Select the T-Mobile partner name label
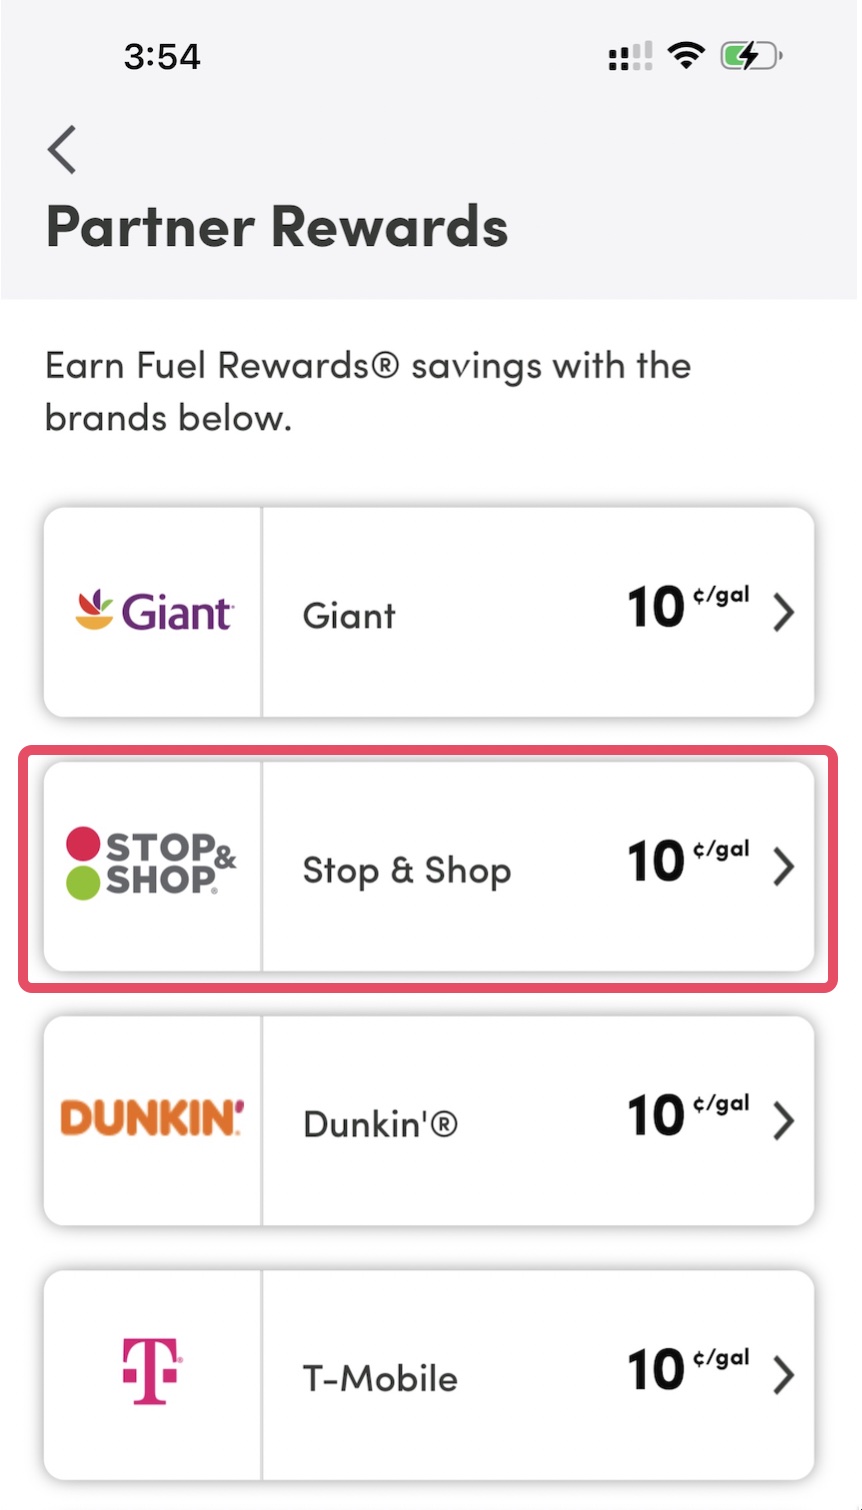This screenshot has width=862, height=1510. coord(380,1378)
